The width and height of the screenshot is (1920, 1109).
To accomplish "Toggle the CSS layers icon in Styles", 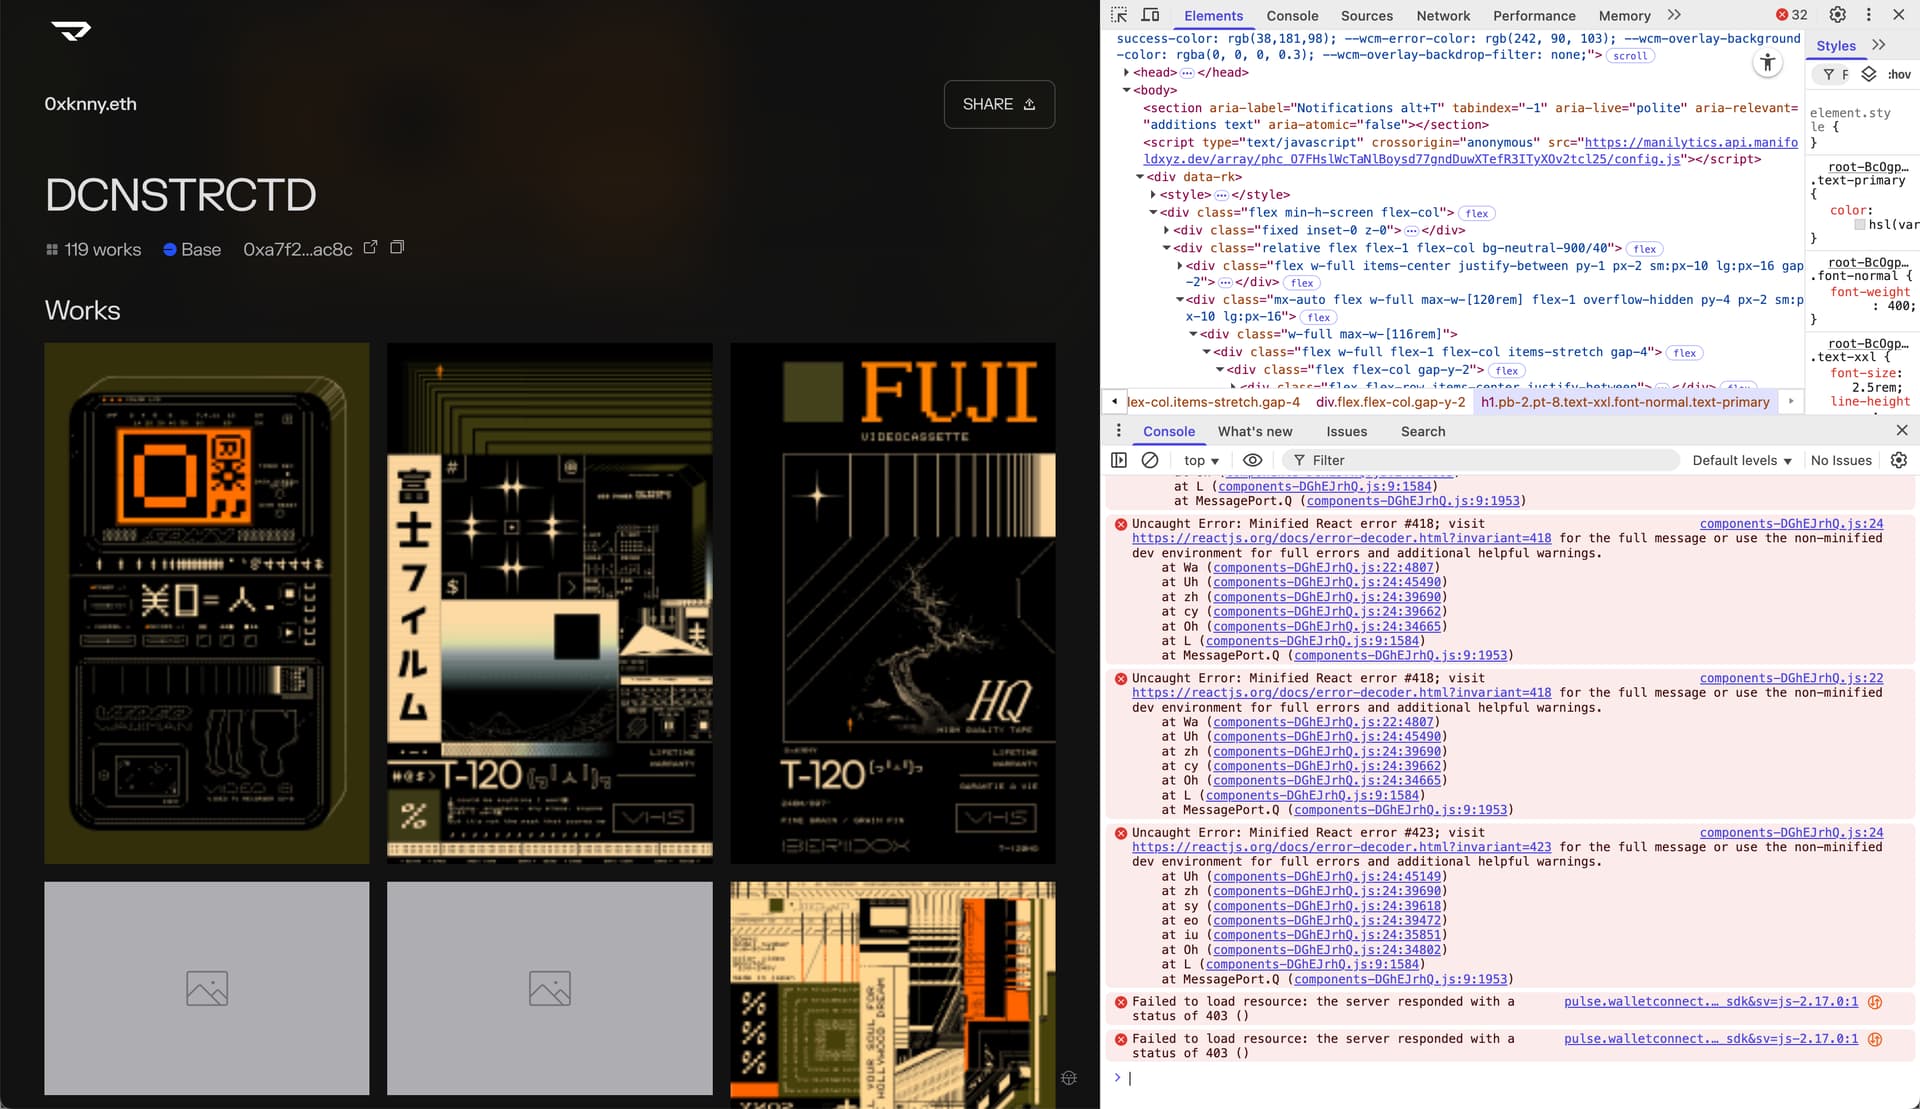I will pos(1868,74).
